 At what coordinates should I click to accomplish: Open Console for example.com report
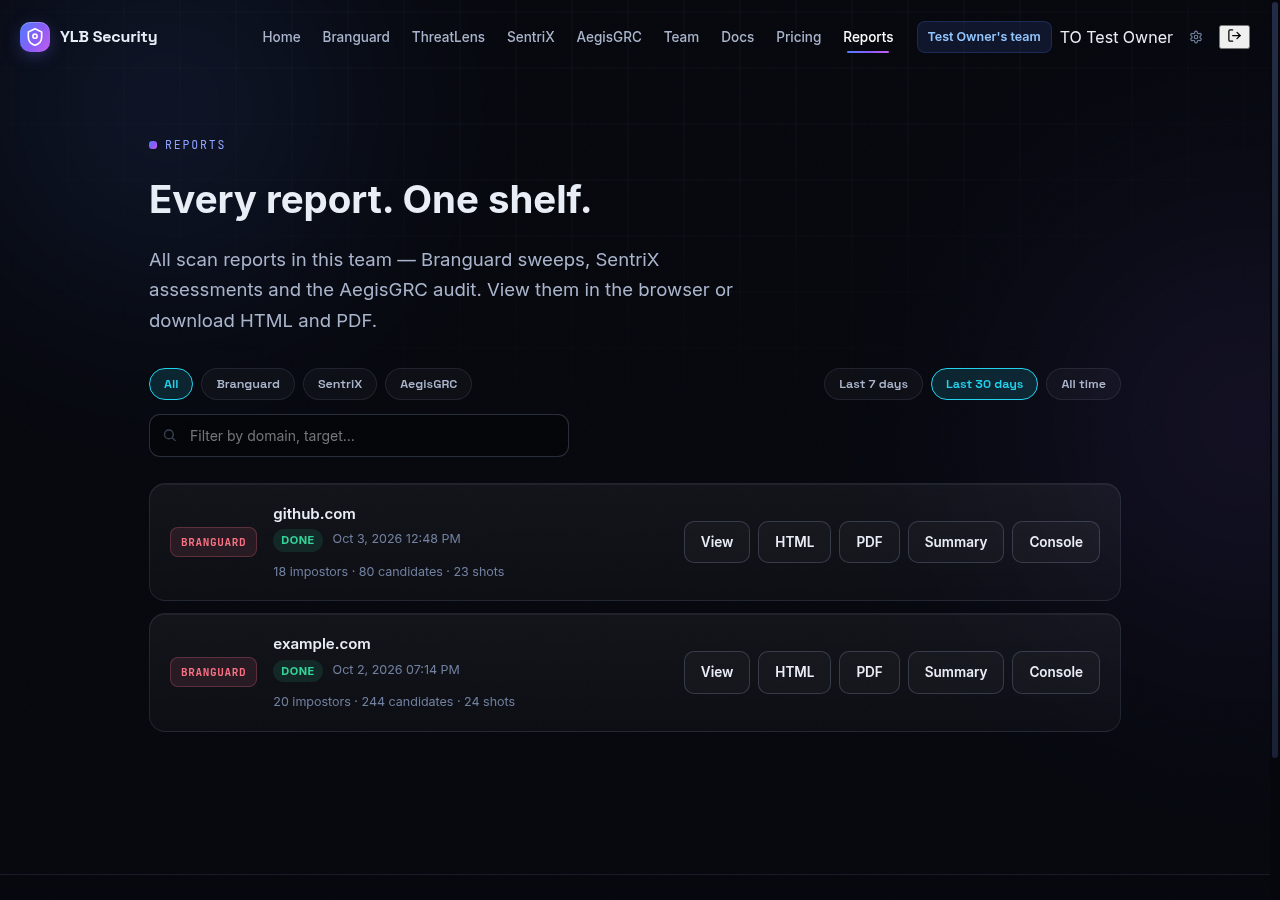[x=1056, y=672]
